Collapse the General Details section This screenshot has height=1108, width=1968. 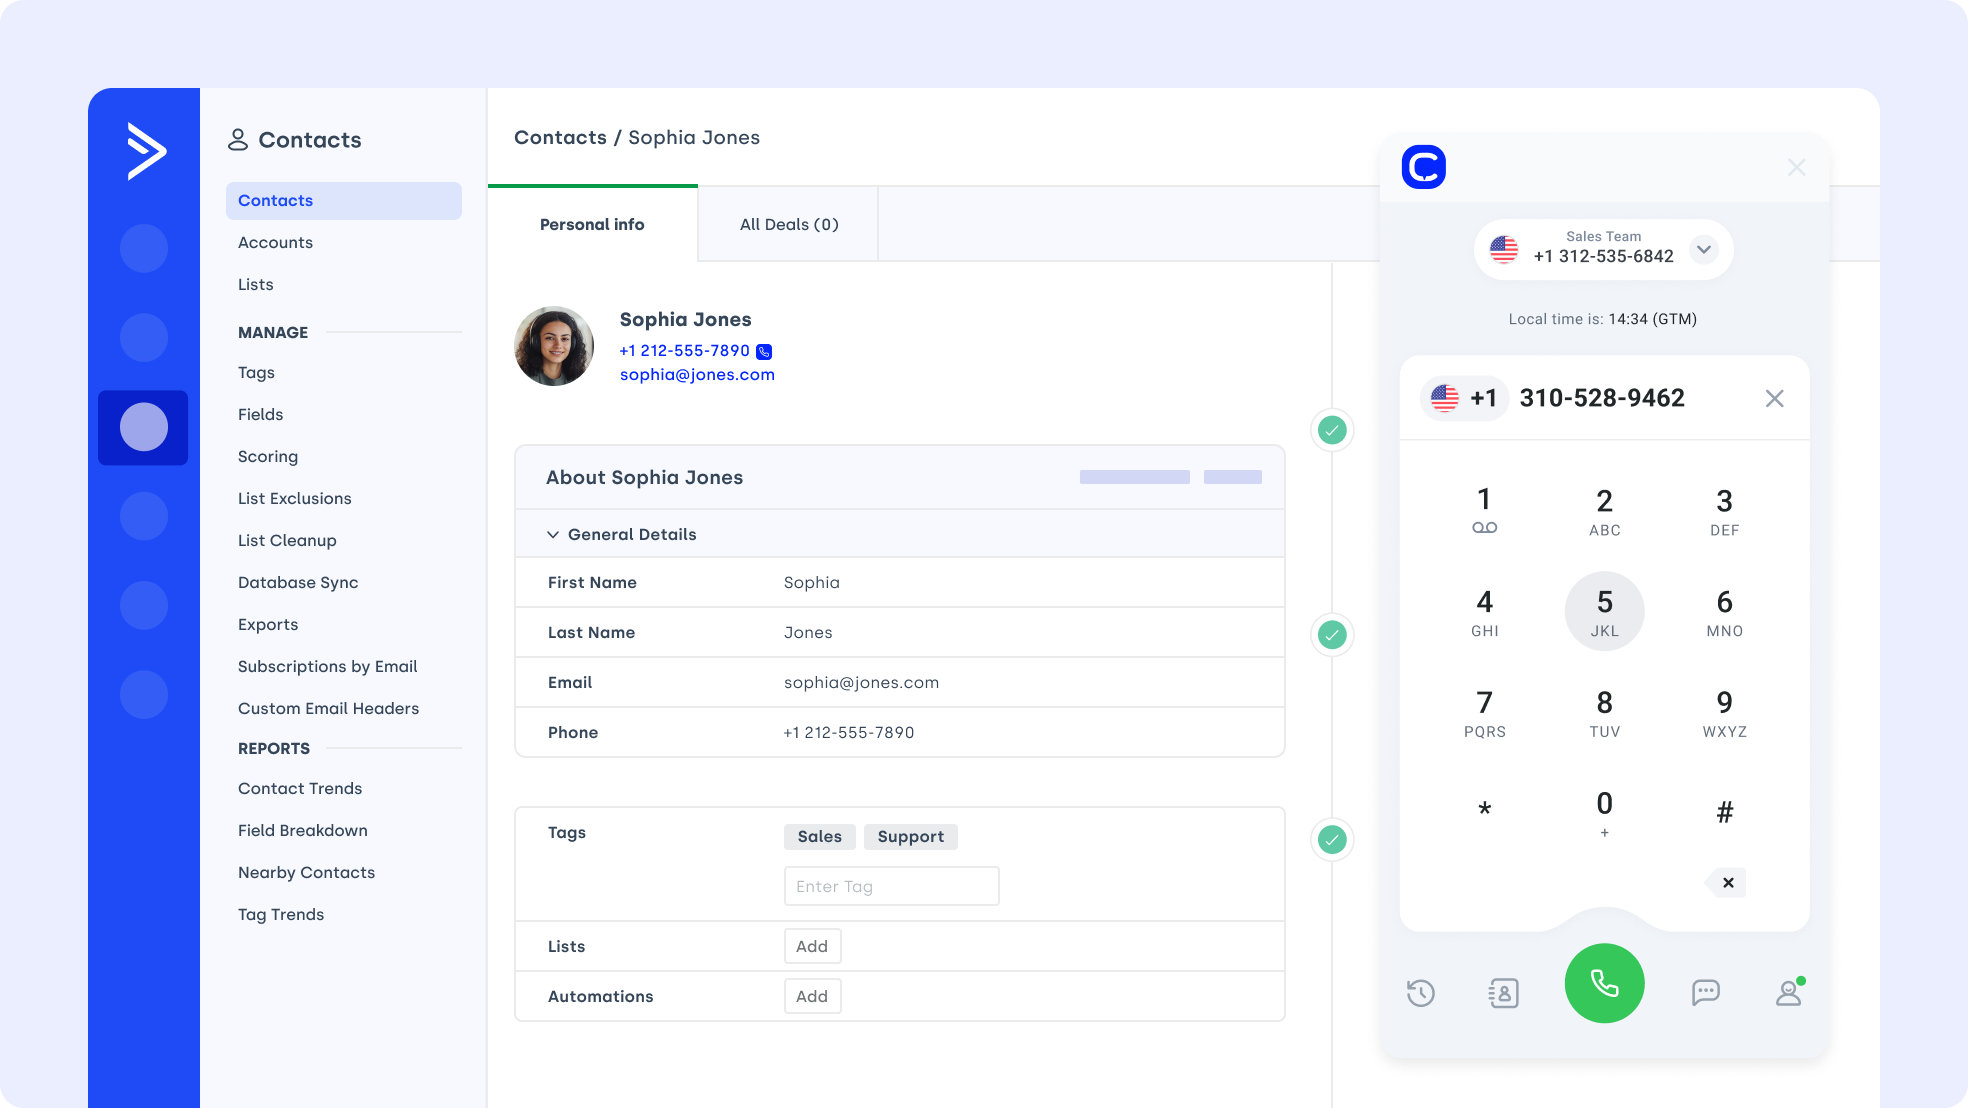click(553, 535)
